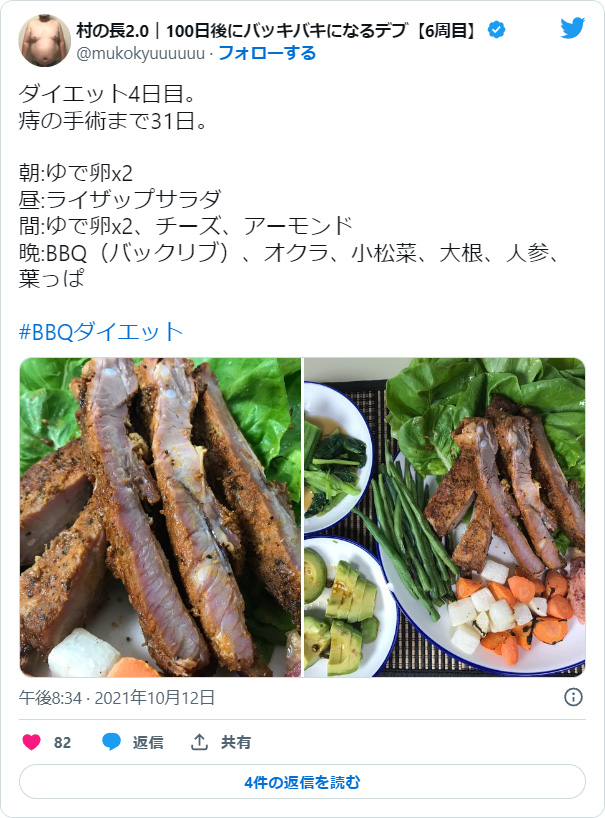View the close-up ribs photo
The image size is (605, 818).
160,517
